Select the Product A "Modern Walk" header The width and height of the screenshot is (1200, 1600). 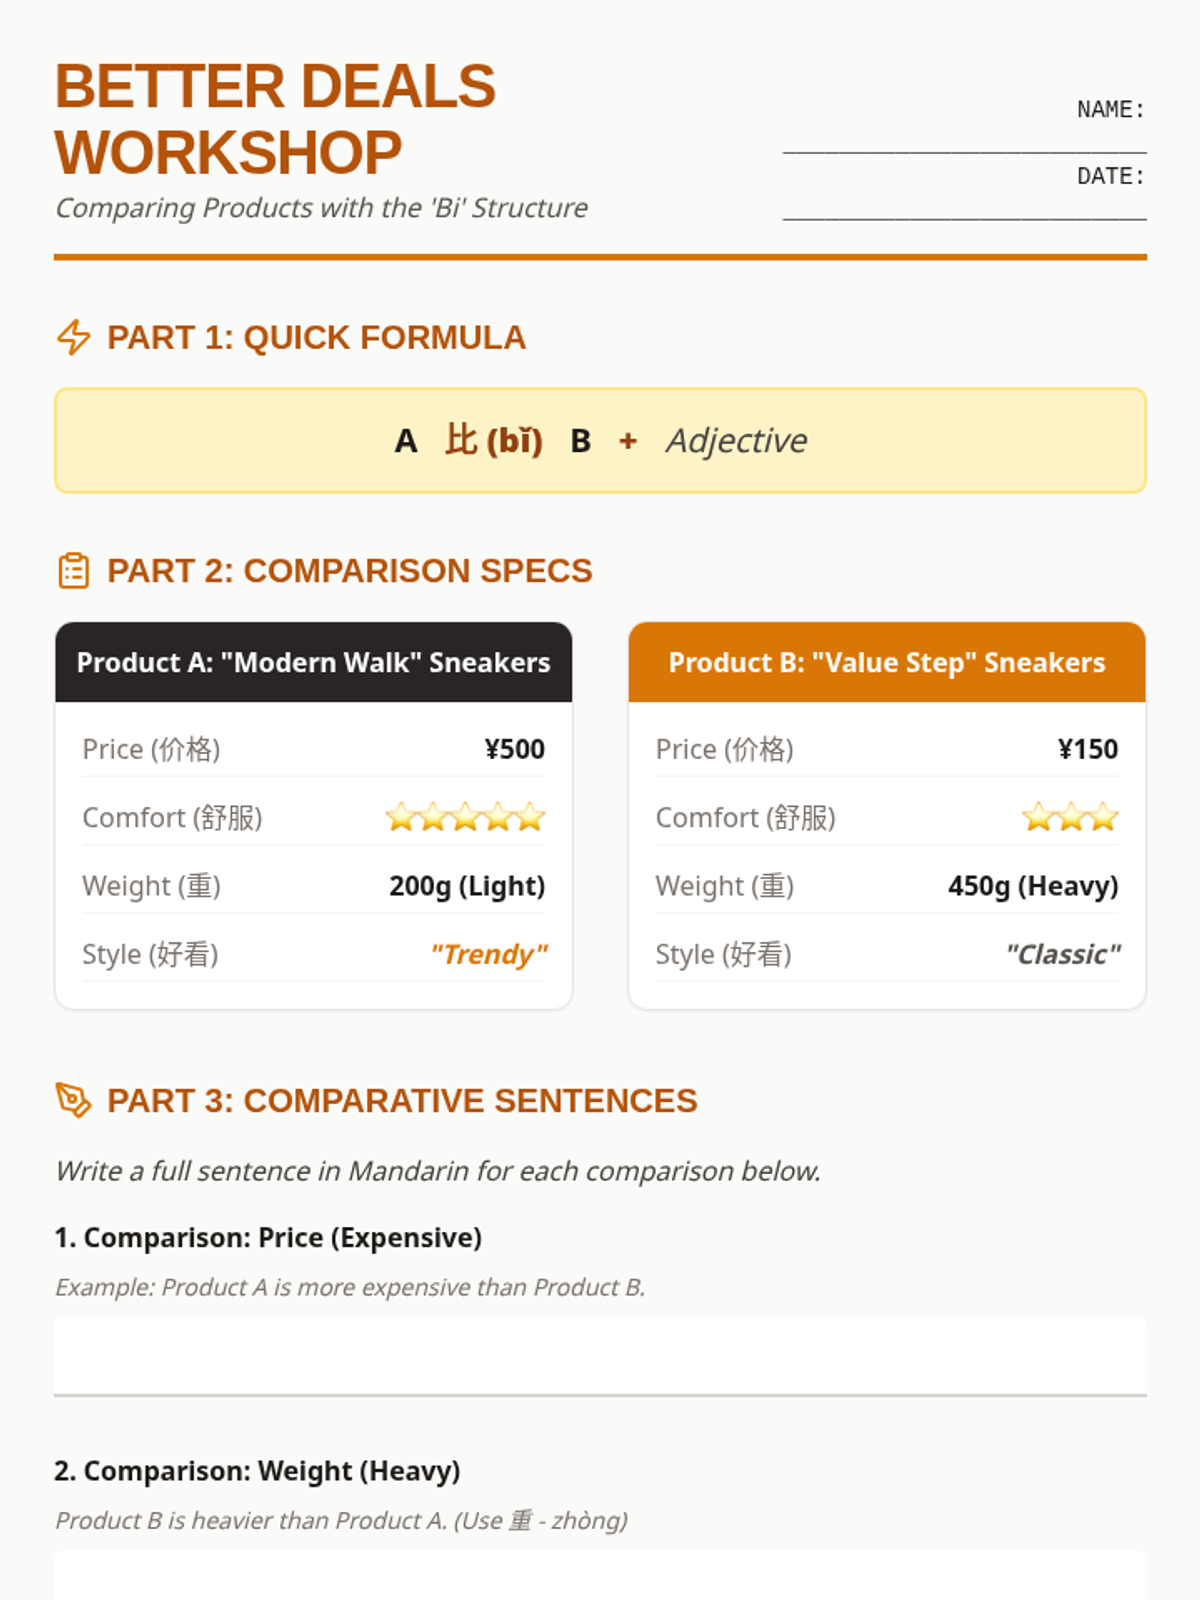(313, 662)
